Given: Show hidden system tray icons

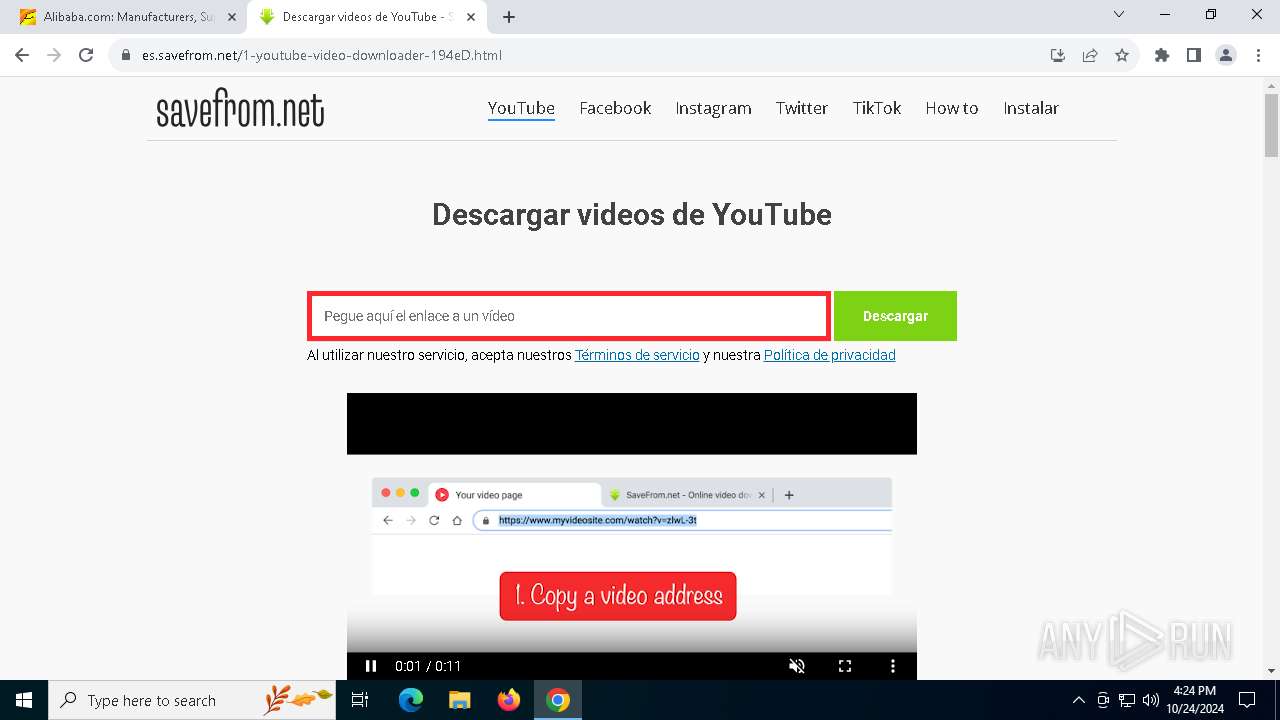Looking at the screenshot, I should (x=1078, y=700).
